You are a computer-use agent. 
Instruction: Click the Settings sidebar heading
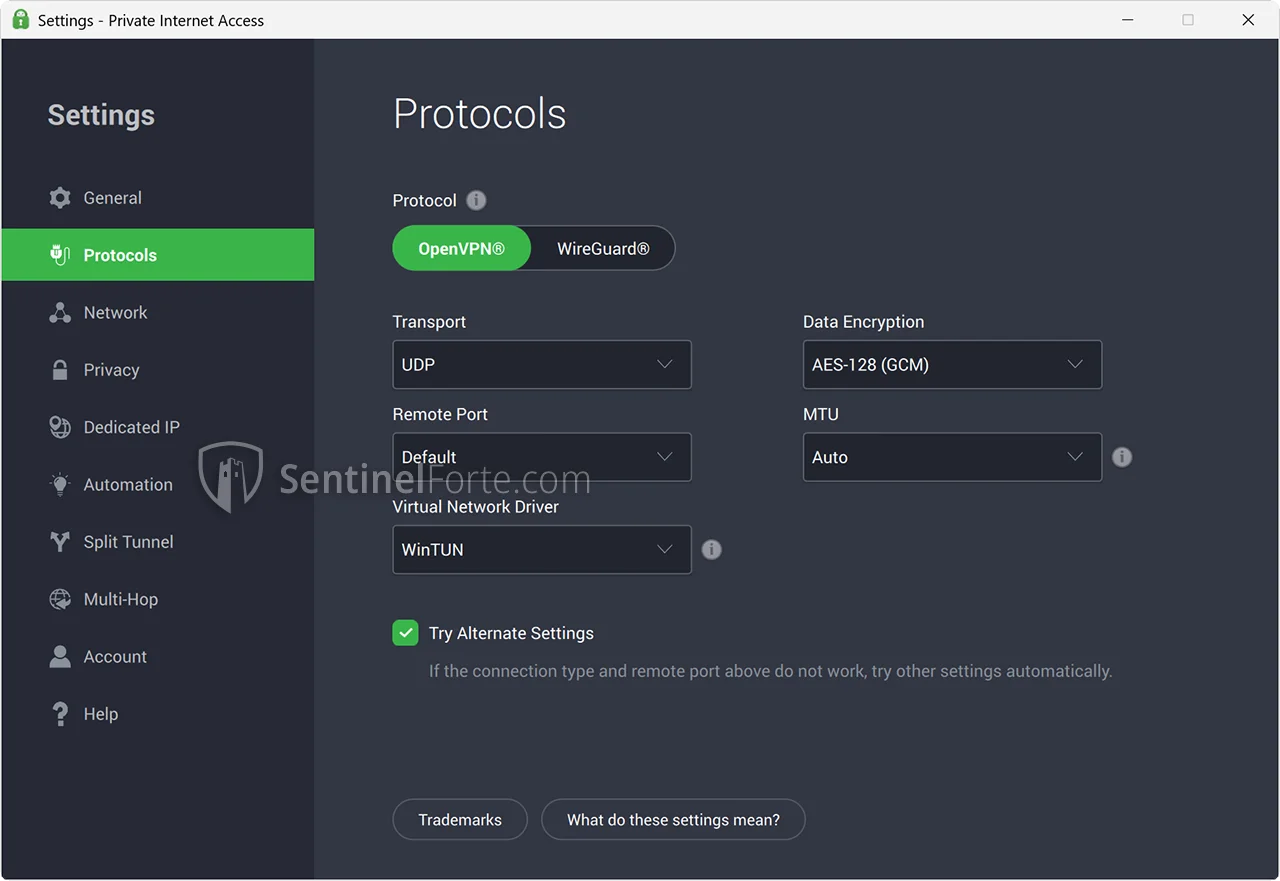[101, 115]
